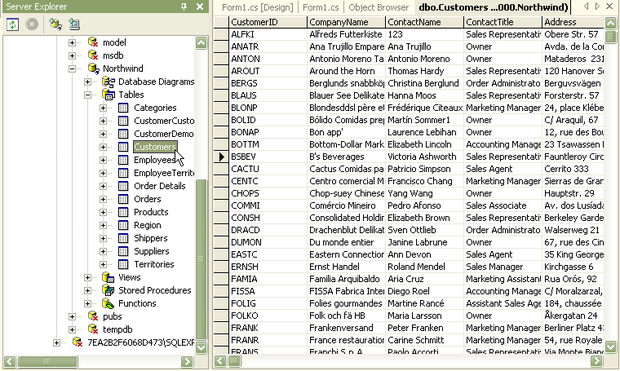The height and width of the screenshot is (371, 620).
Task: Expand the 7EA2B2F6068D473\SQLEXPRESS server node
Action: coord(57,343)
